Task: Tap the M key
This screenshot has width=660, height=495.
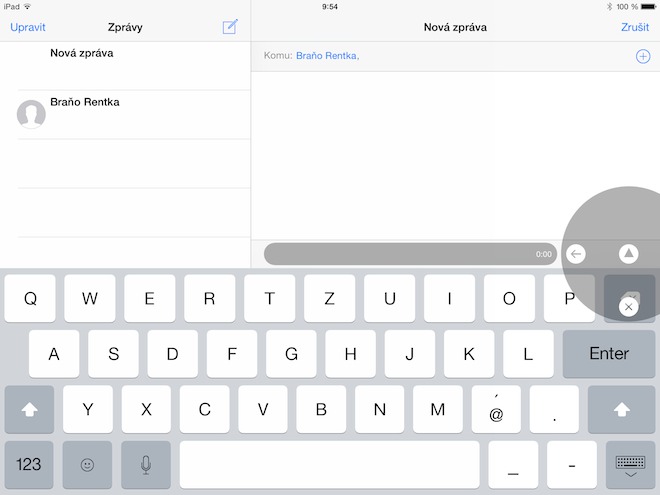Action: click(438, 409)
